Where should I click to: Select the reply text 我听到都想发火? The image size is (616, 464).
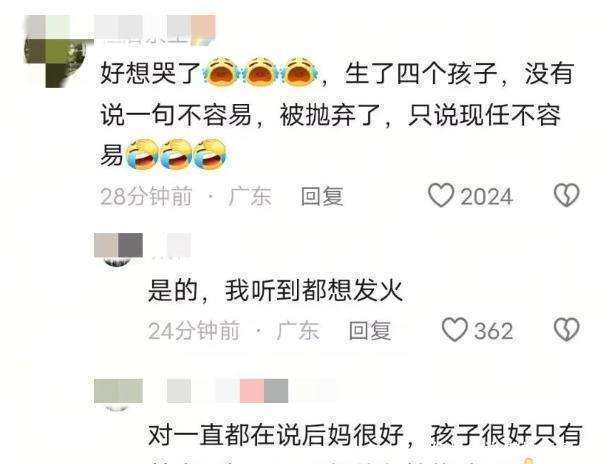pyautogui.click(x=314, y=291)
